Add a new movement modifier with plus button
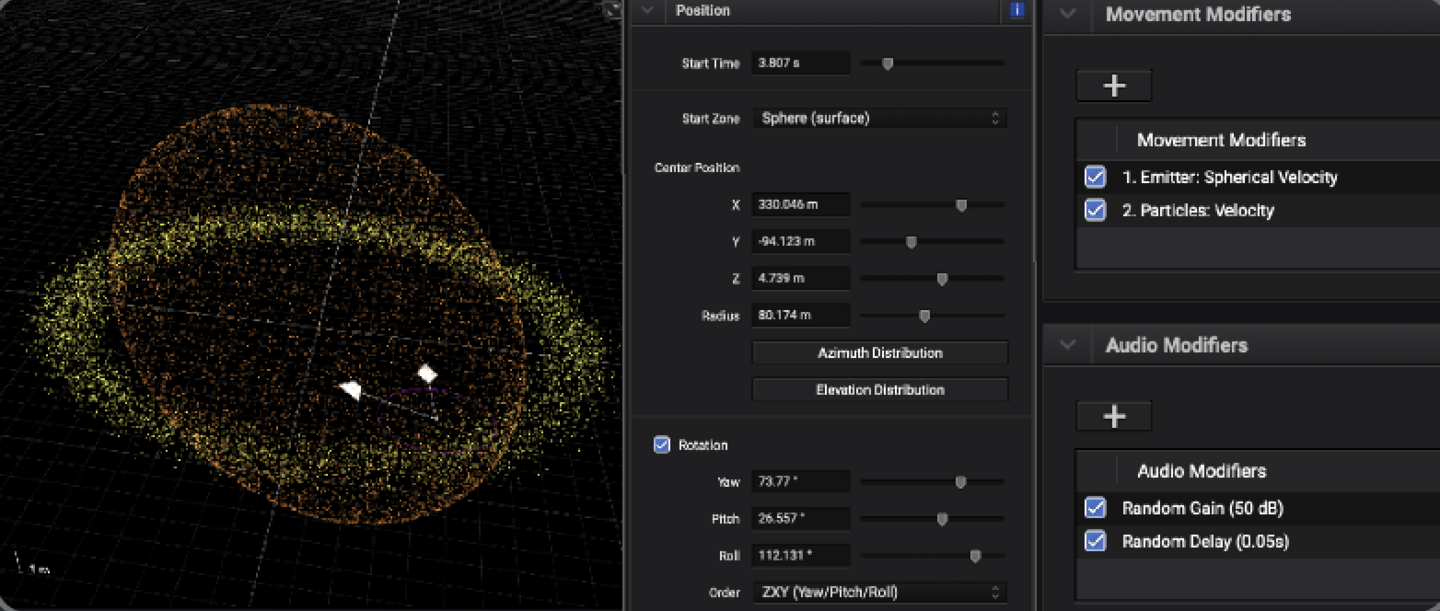This screenshot has height=611, width=1440. (1114, 86)
